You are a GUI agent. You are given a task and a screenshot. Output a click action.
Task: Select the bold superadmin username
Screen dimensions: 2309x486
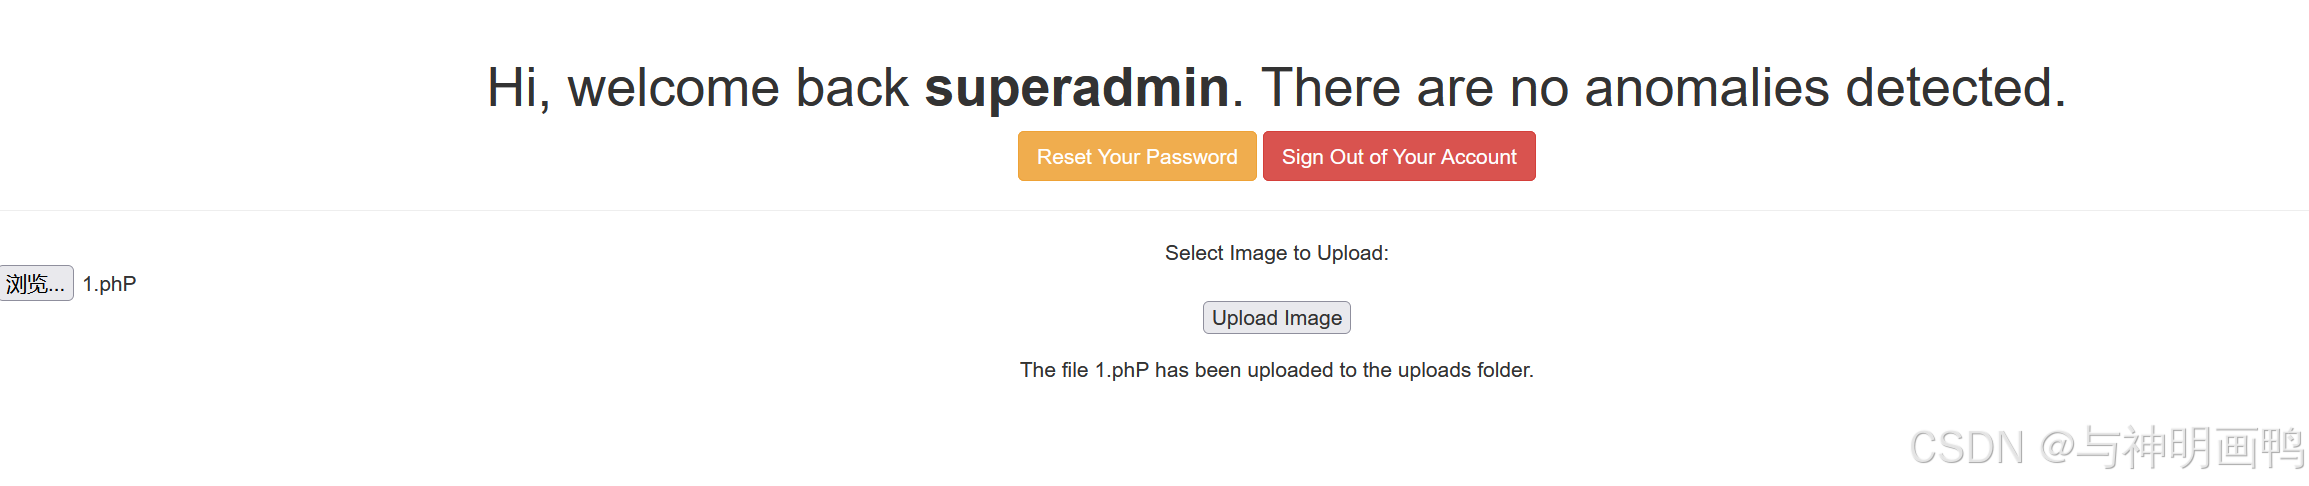(1077, 87)
